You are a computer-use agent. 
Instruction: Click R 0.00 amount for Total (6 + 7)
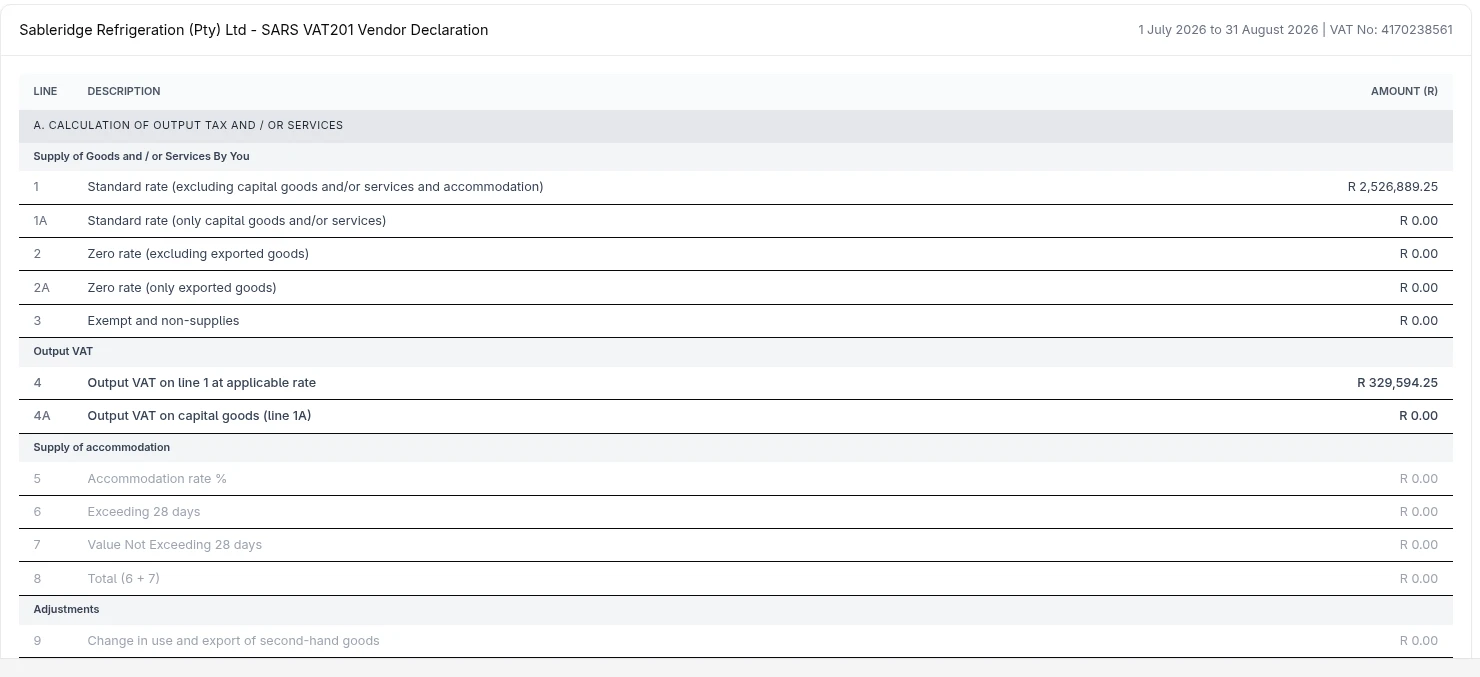click(x=1419, y=579)
